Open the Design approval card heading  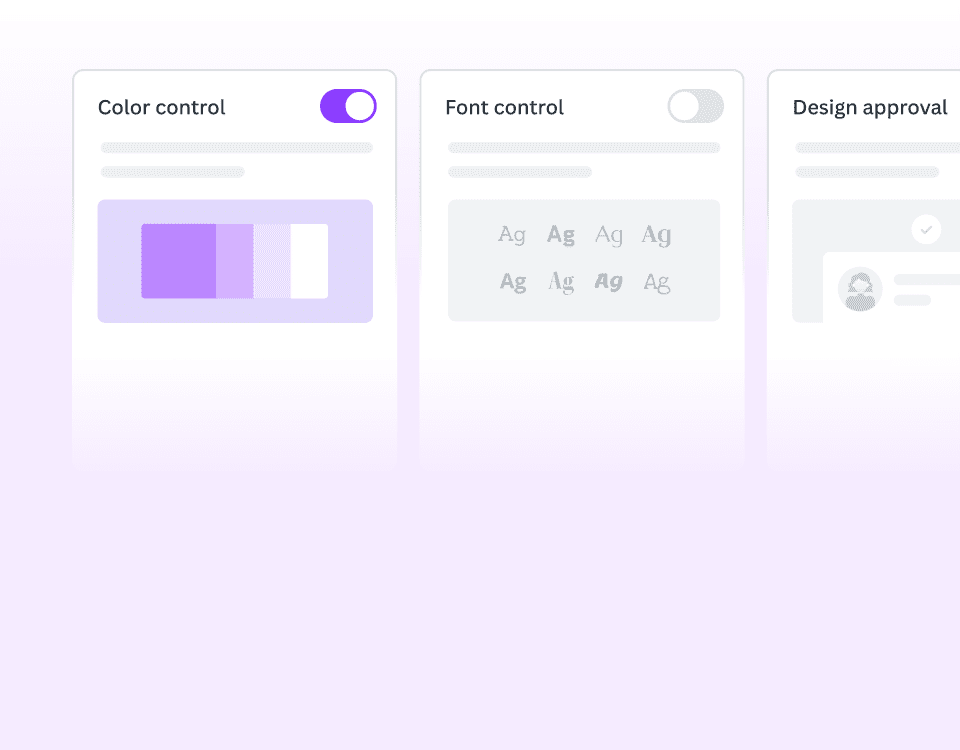(870, 107)
